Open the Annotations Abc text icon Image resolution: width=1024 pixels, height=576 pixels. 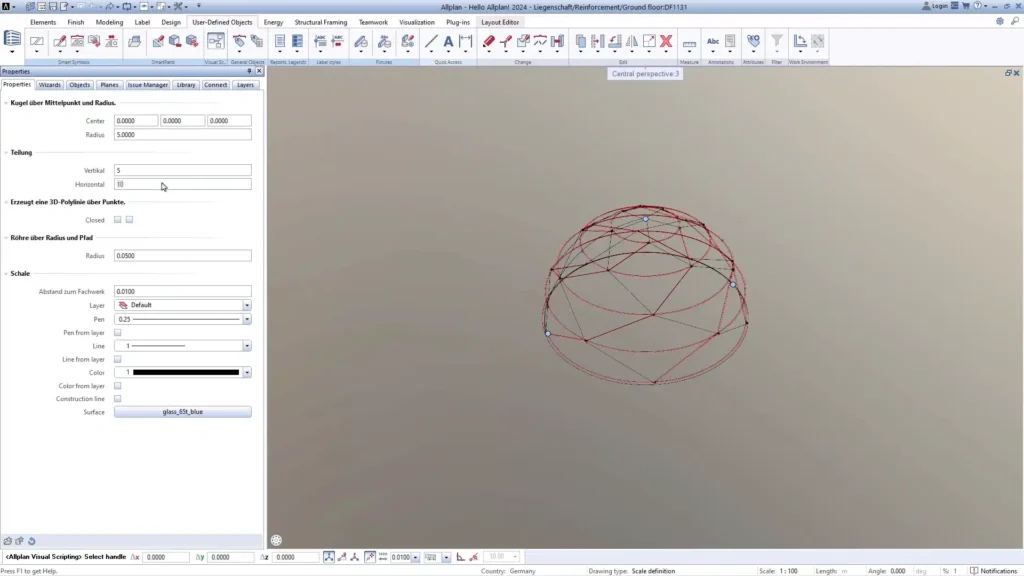point(713,41)
